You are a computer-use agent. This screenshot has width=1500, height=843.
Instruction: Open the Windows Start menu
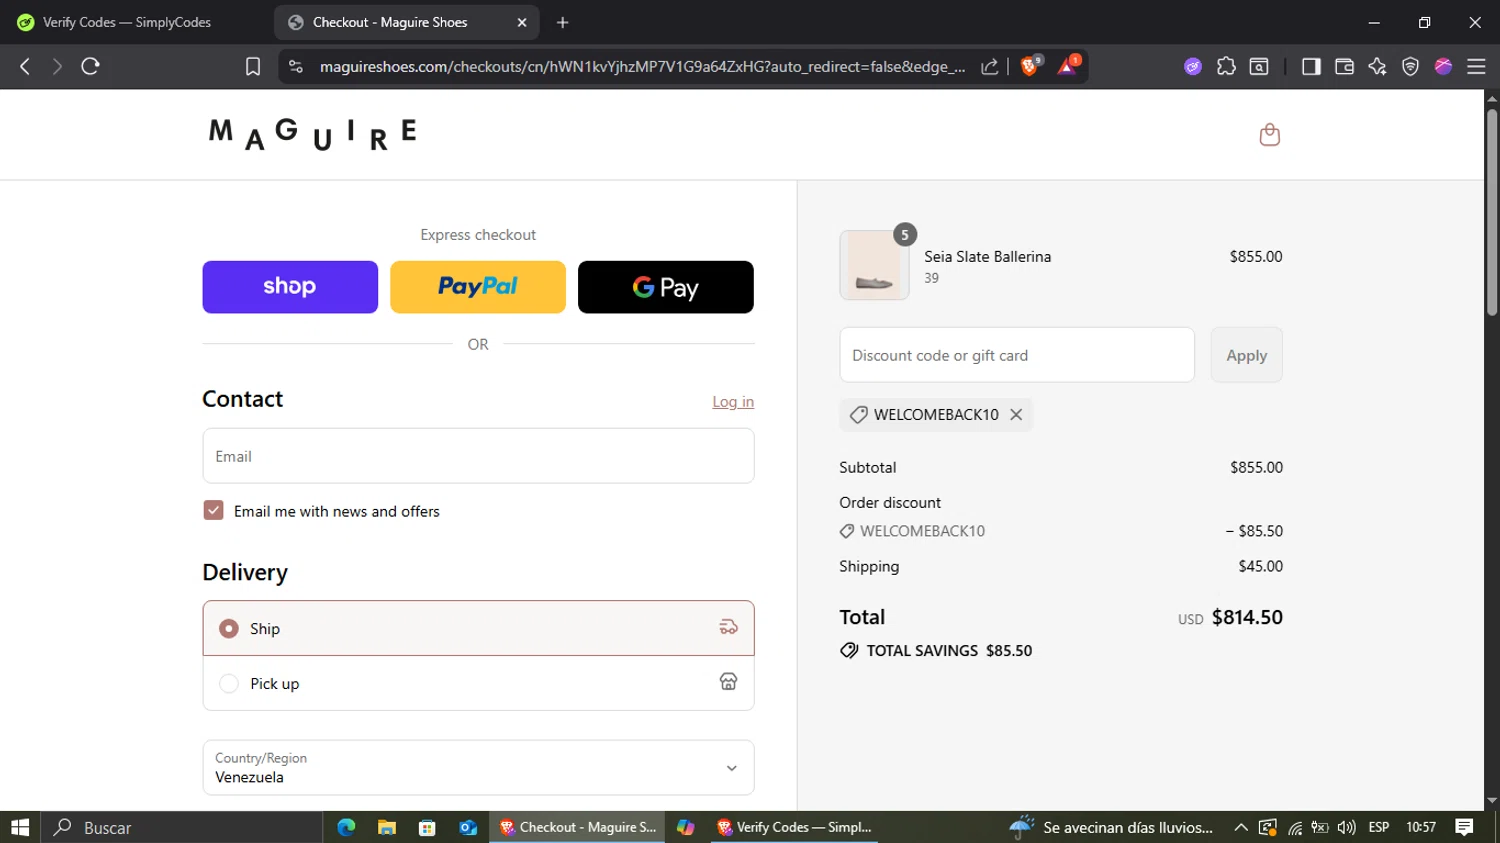20,827
